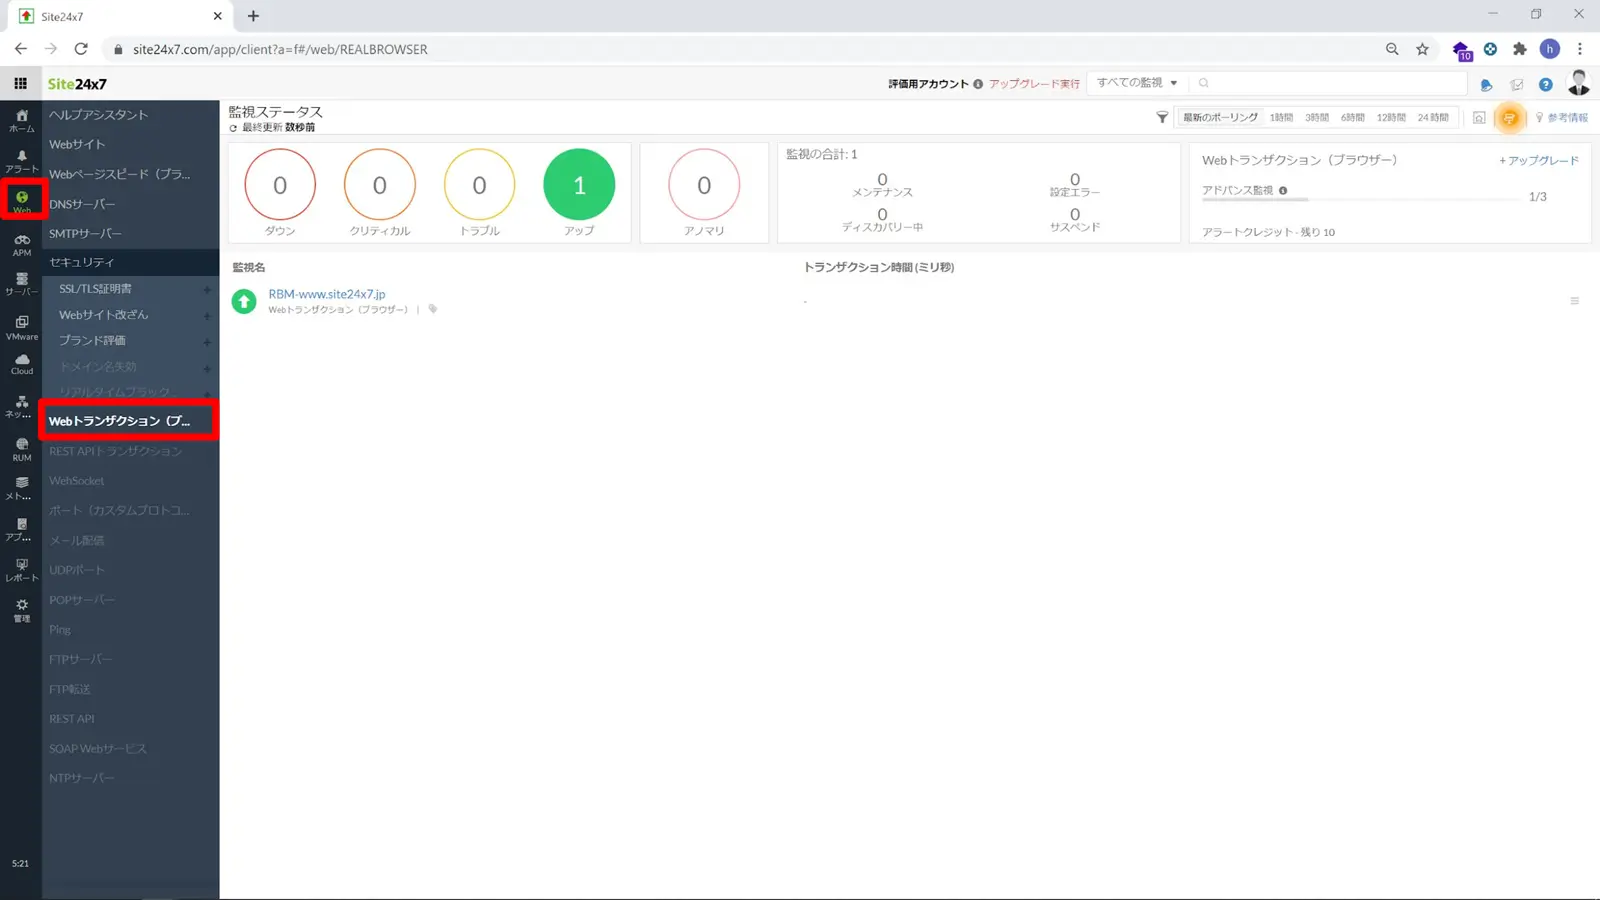The width and height of the screenshot is (1600, 900).
Task: Filter by ダウン status circle
Action: (x=280, y=185)
